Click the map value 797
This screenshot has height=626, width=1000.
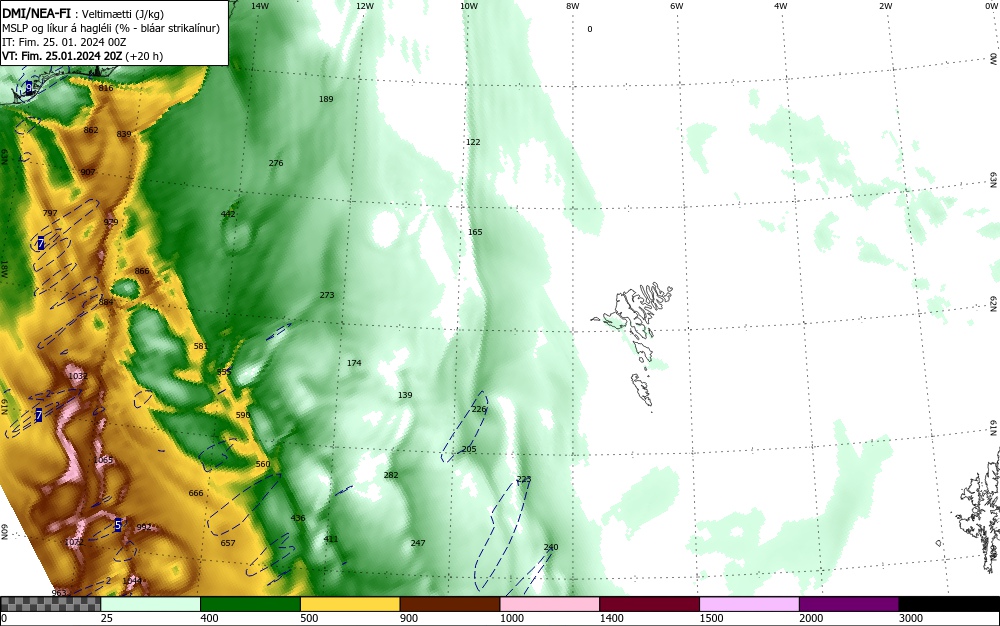(x=50, y=213)
